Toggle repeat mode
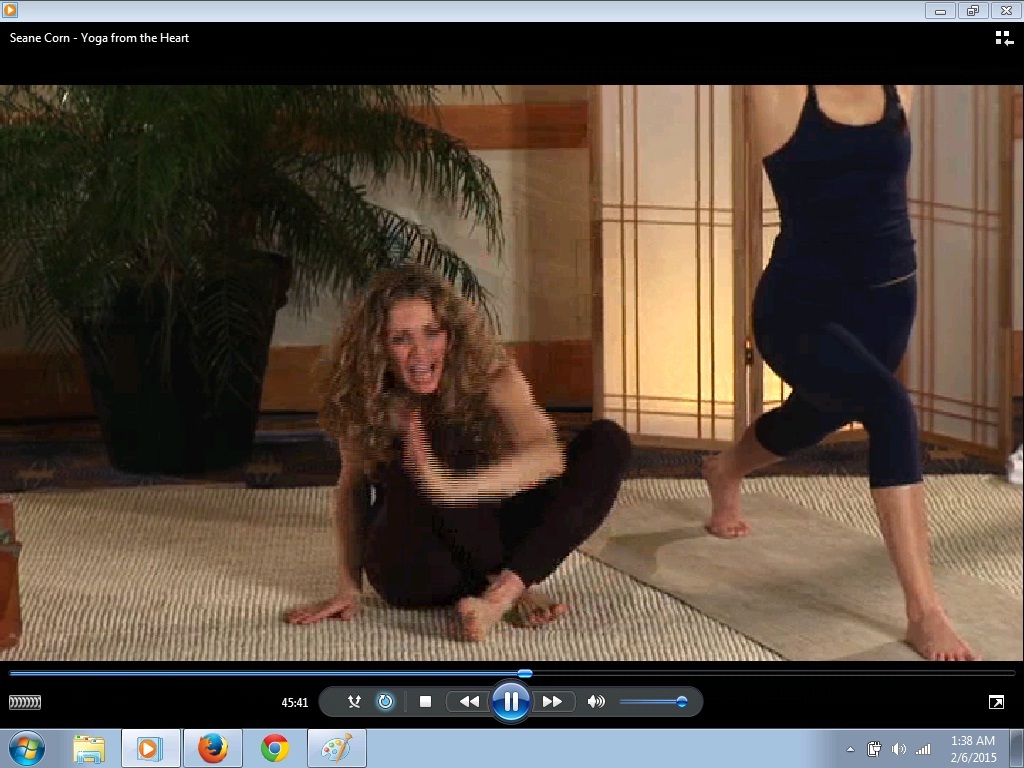 [x=385, y=701]
